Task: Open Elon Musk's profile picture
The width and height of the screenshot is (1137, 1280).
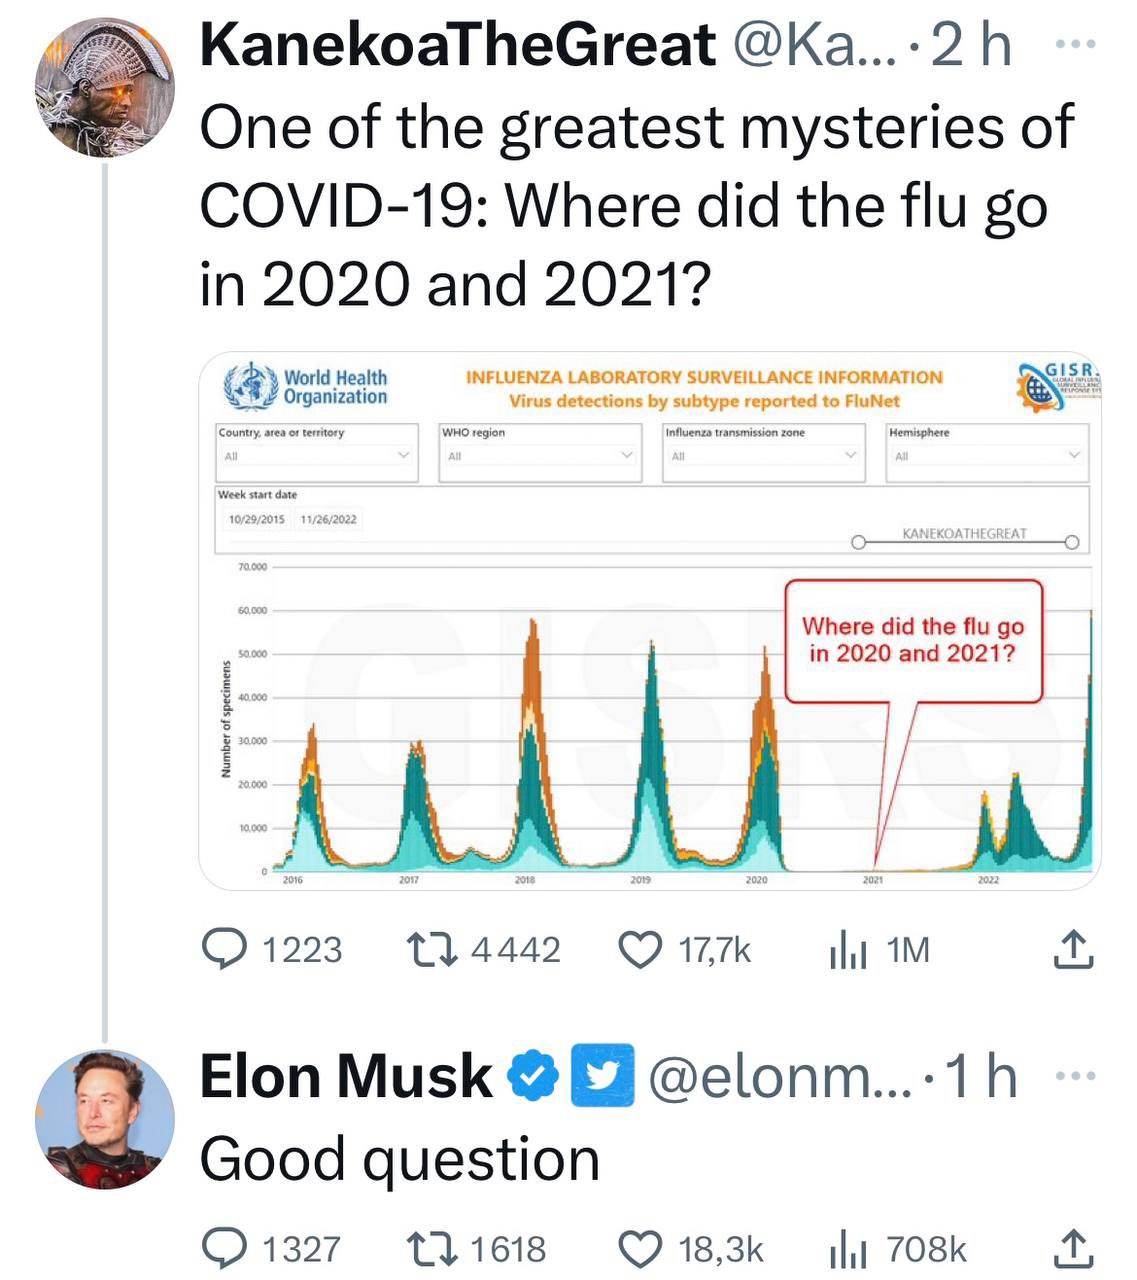Action: coord(105,1118)
